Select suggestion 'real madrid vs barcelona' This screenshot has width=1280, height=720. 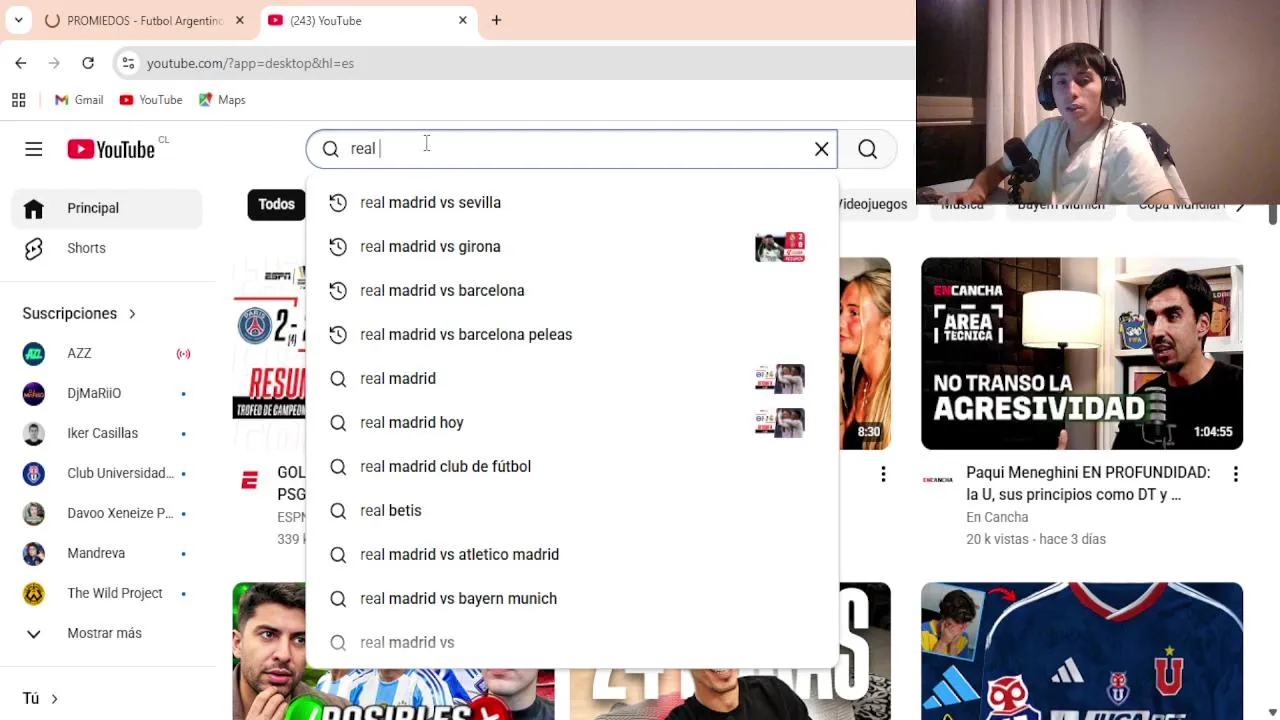pos(571,290)
